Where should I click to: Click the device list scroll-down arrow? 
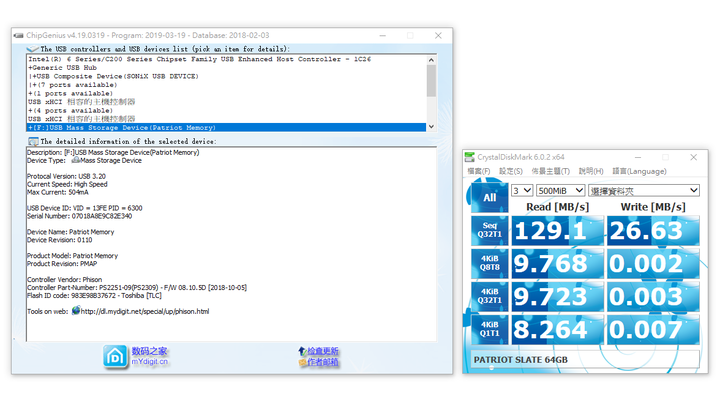tap(431, 126)
